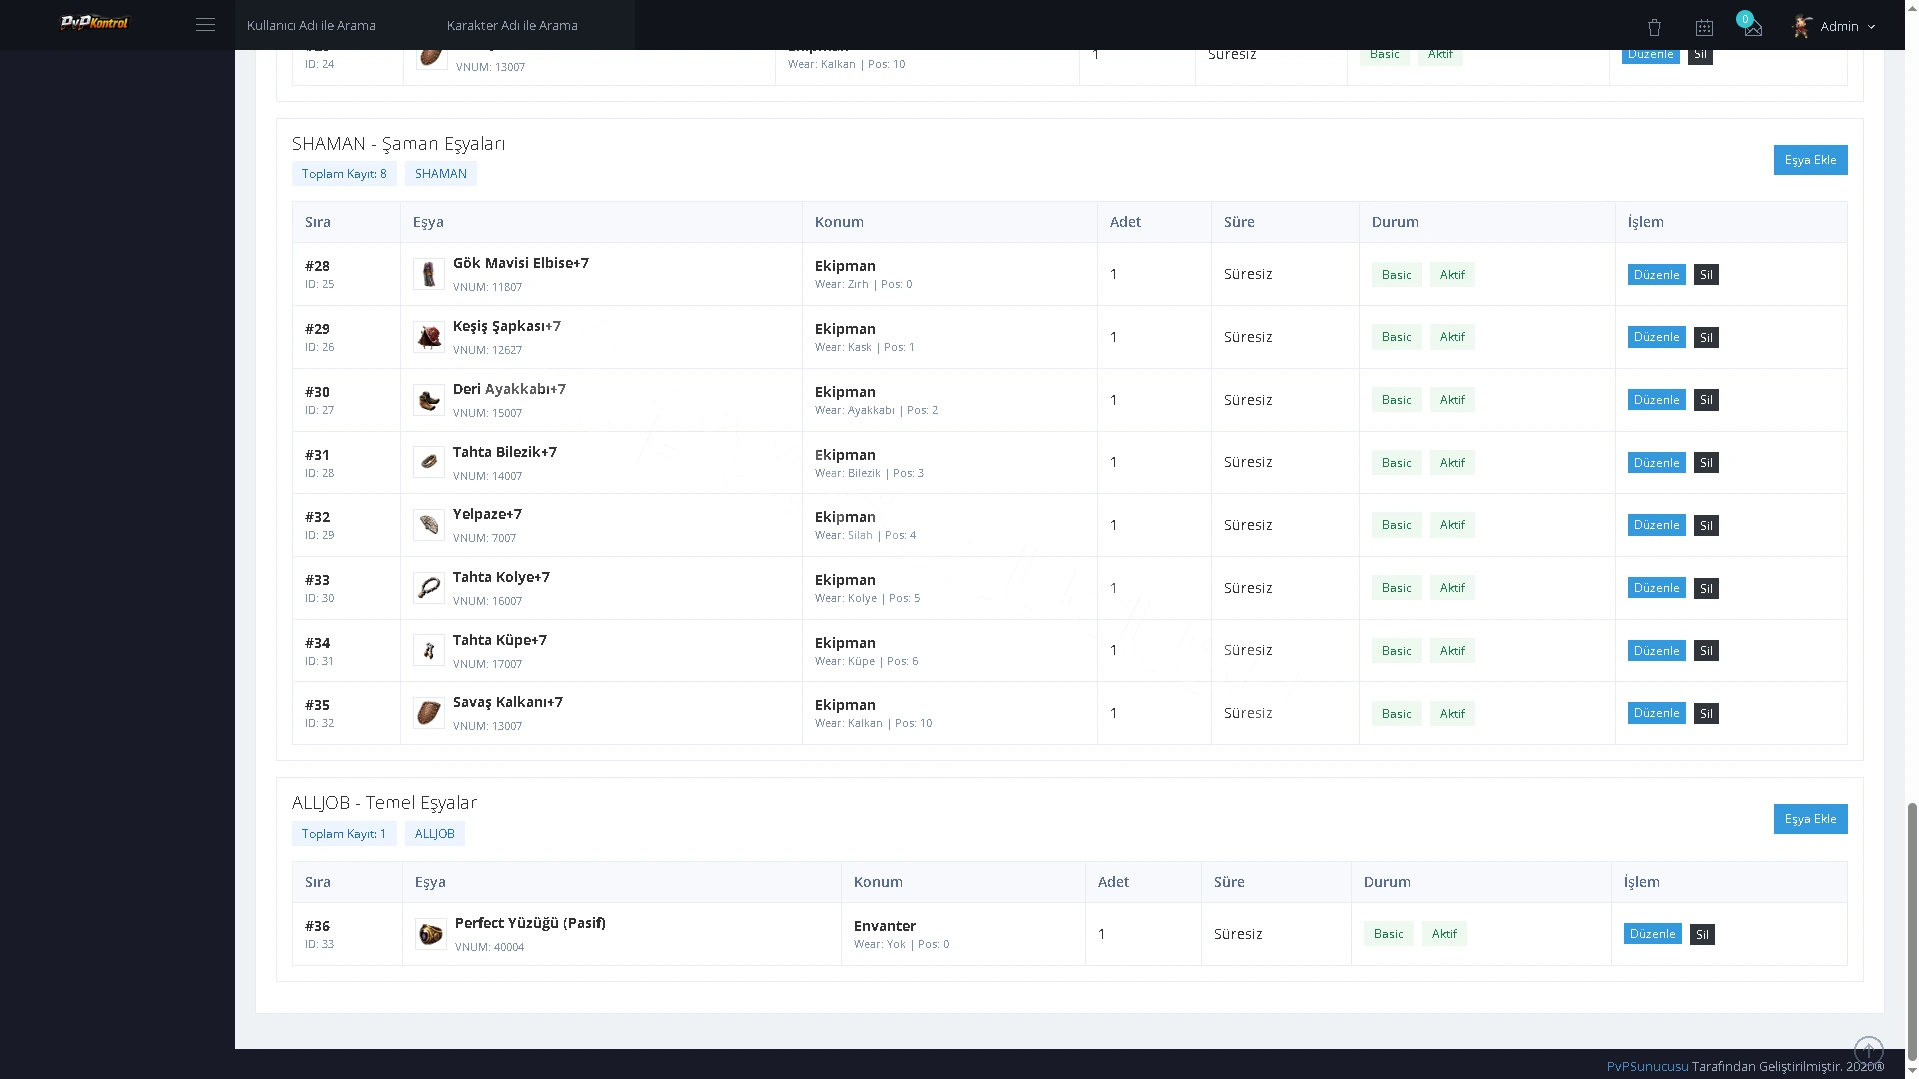Click the Yelpaze+7 fan item icon
The height and width of the screenshot is (1079, 1919).
click(429, 525)
